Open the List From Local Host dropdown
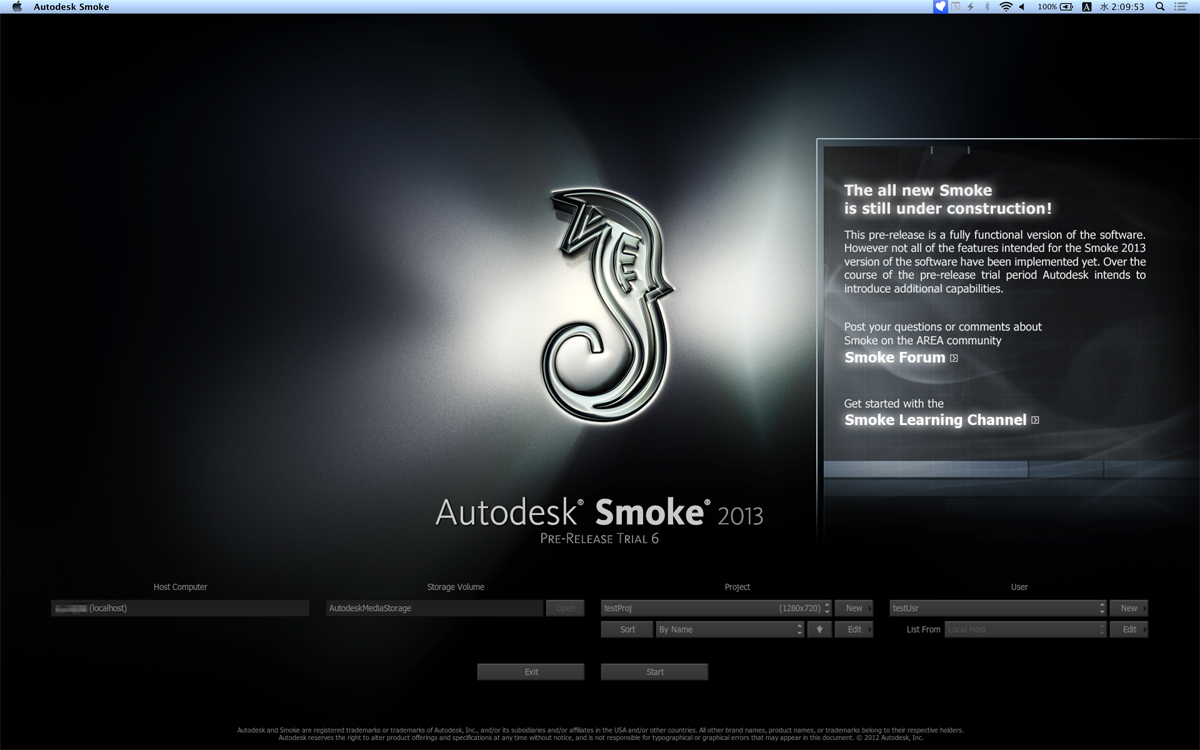The image size is (1200, 750). [1020, 629]
